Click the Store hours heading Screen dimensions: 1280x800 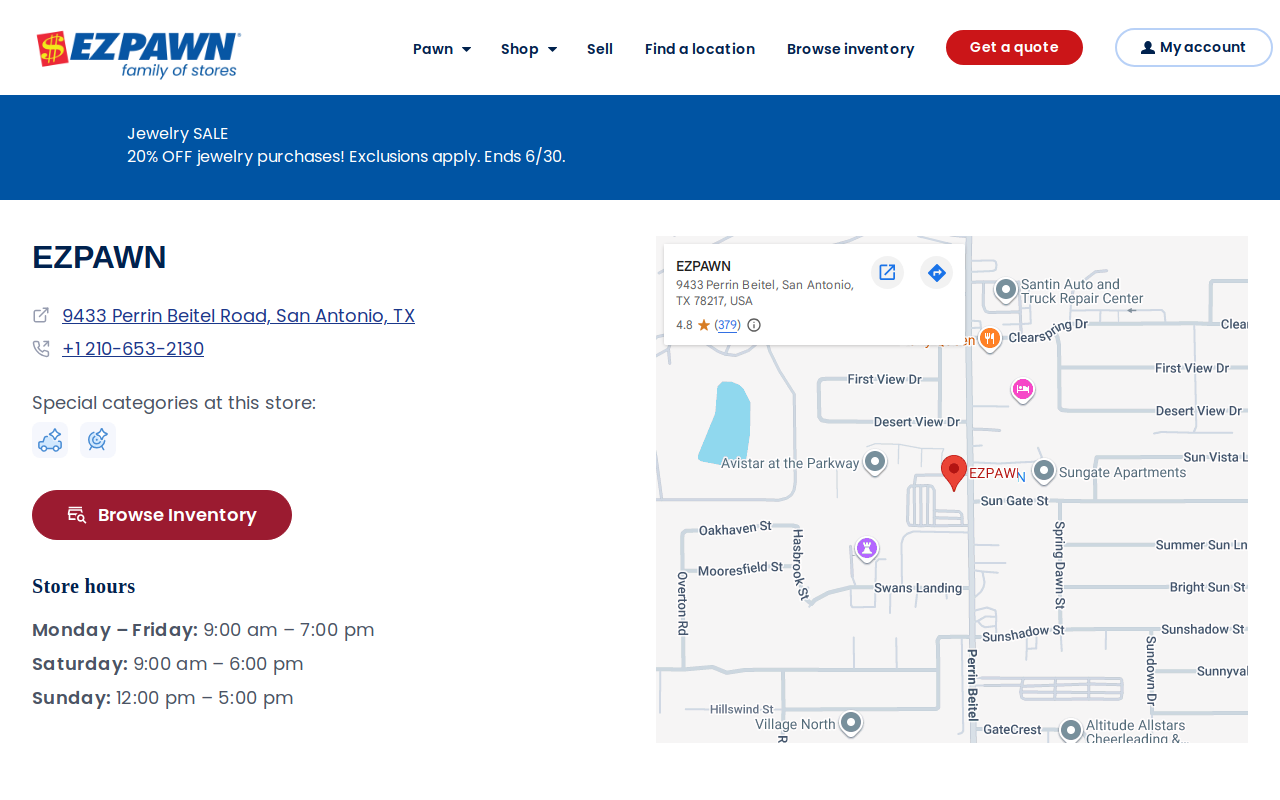click(84, 586)
